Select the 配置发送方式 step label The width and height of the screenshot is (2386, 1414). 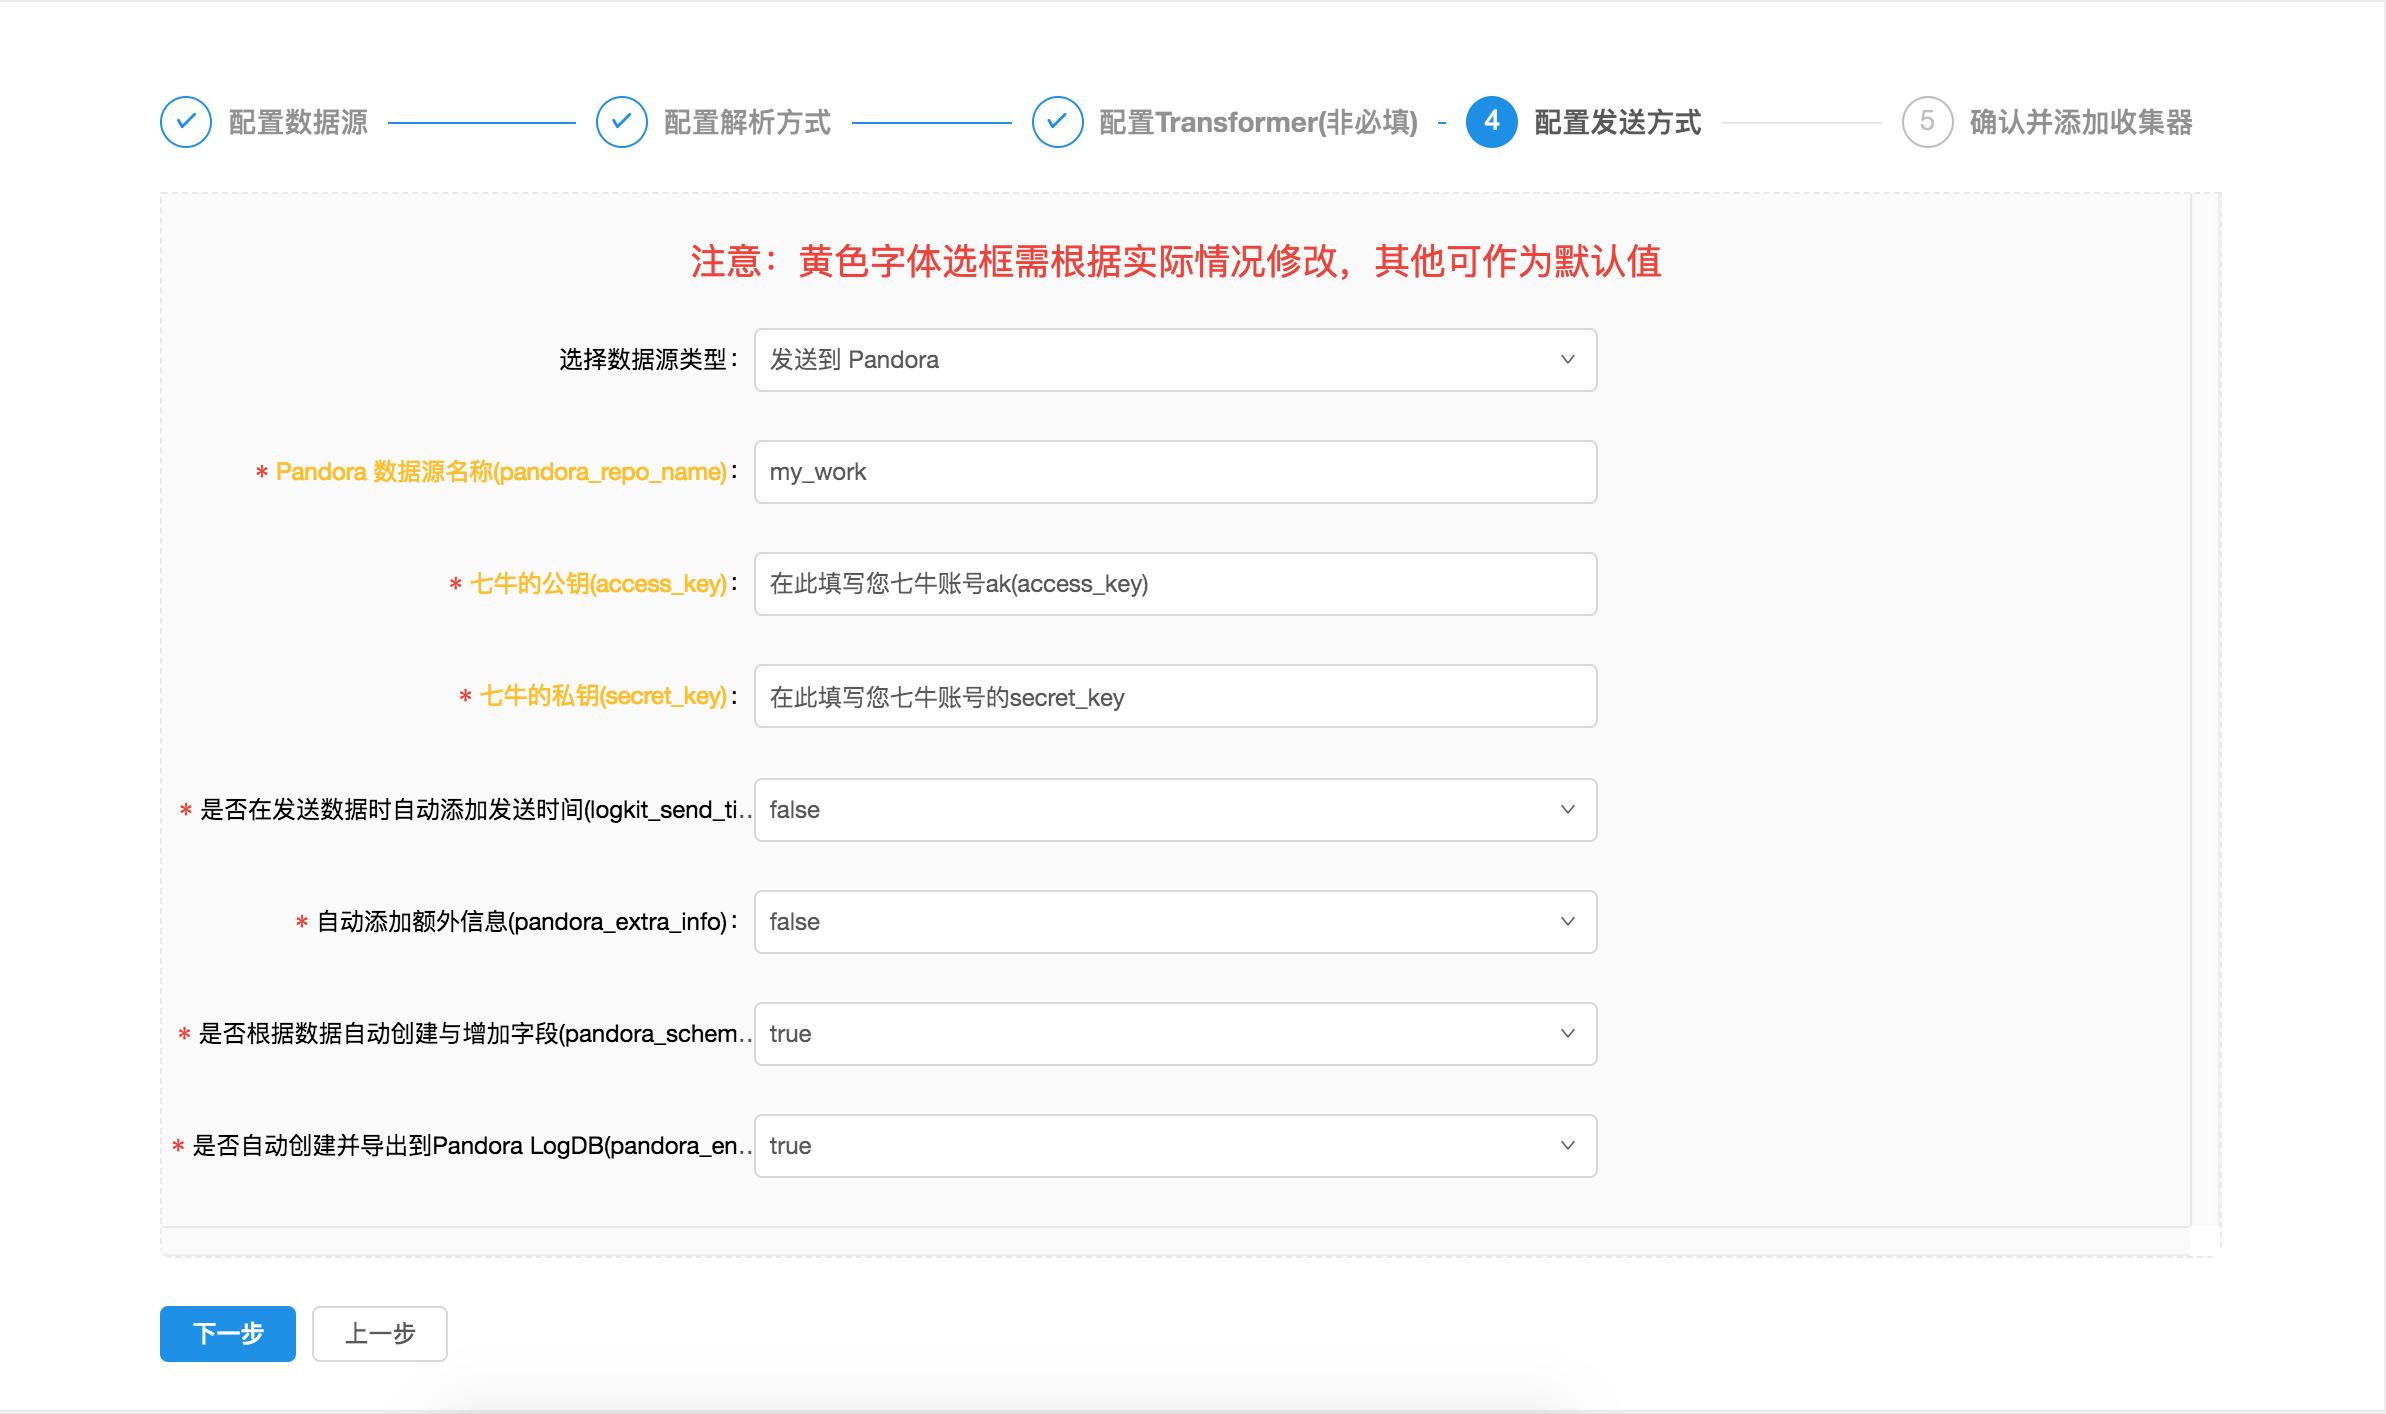coord(1618,122)
